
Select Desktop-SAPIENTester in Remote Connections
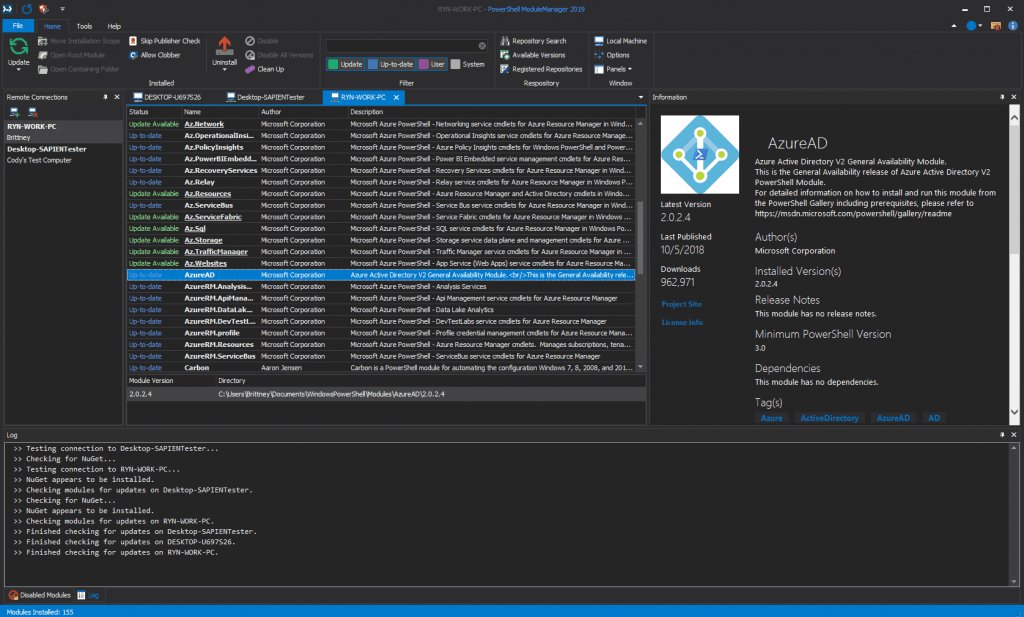click(x=63, y=154)
